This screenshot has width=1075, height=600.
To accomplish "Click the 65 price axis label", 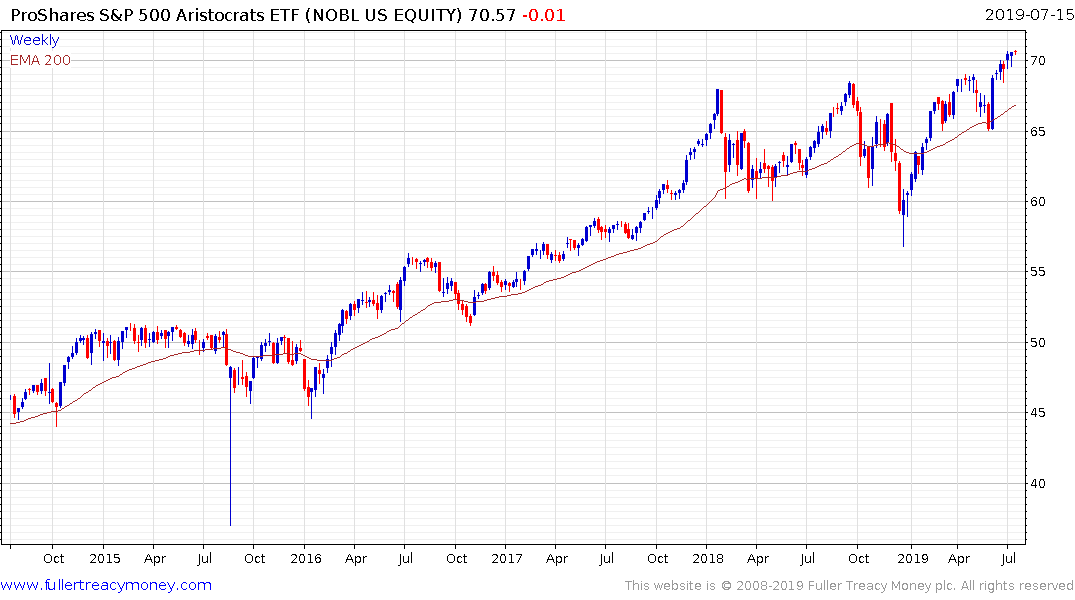I will [1037, 131].
